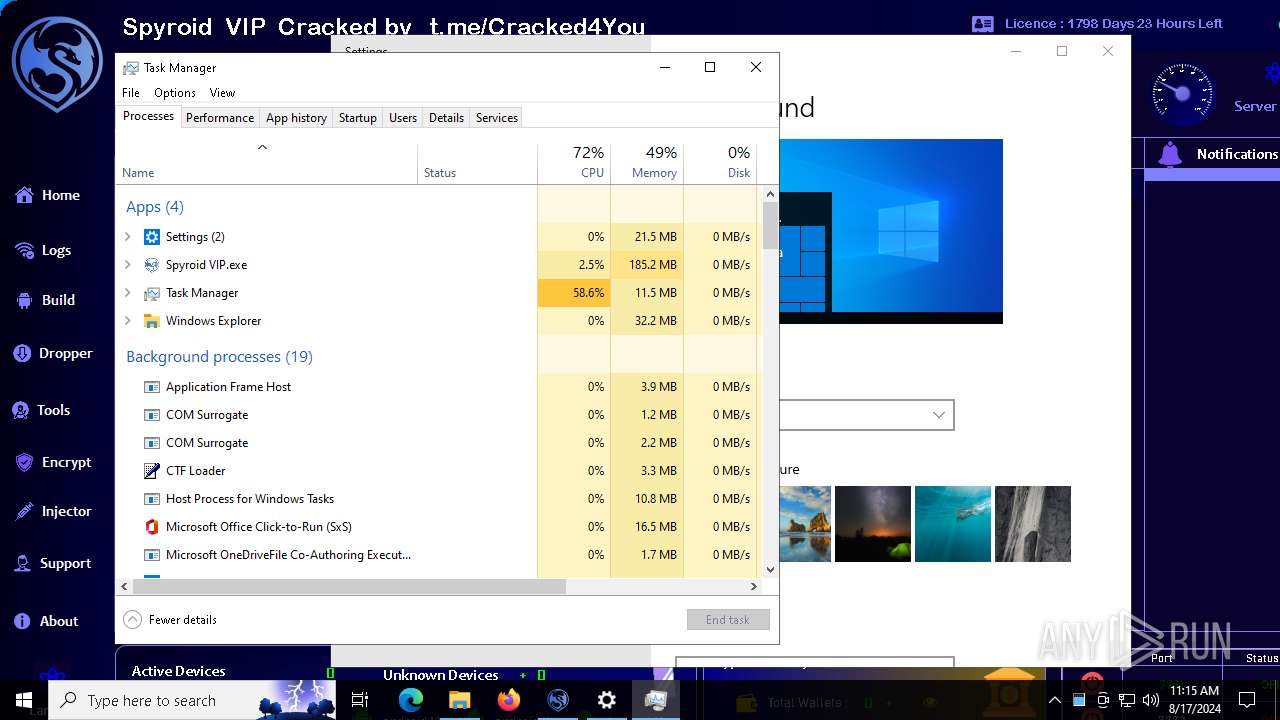Open the File menu in Task Manager
This screenshot has height=720, width=1280.
pyautogui.click(x=131, y=93)
